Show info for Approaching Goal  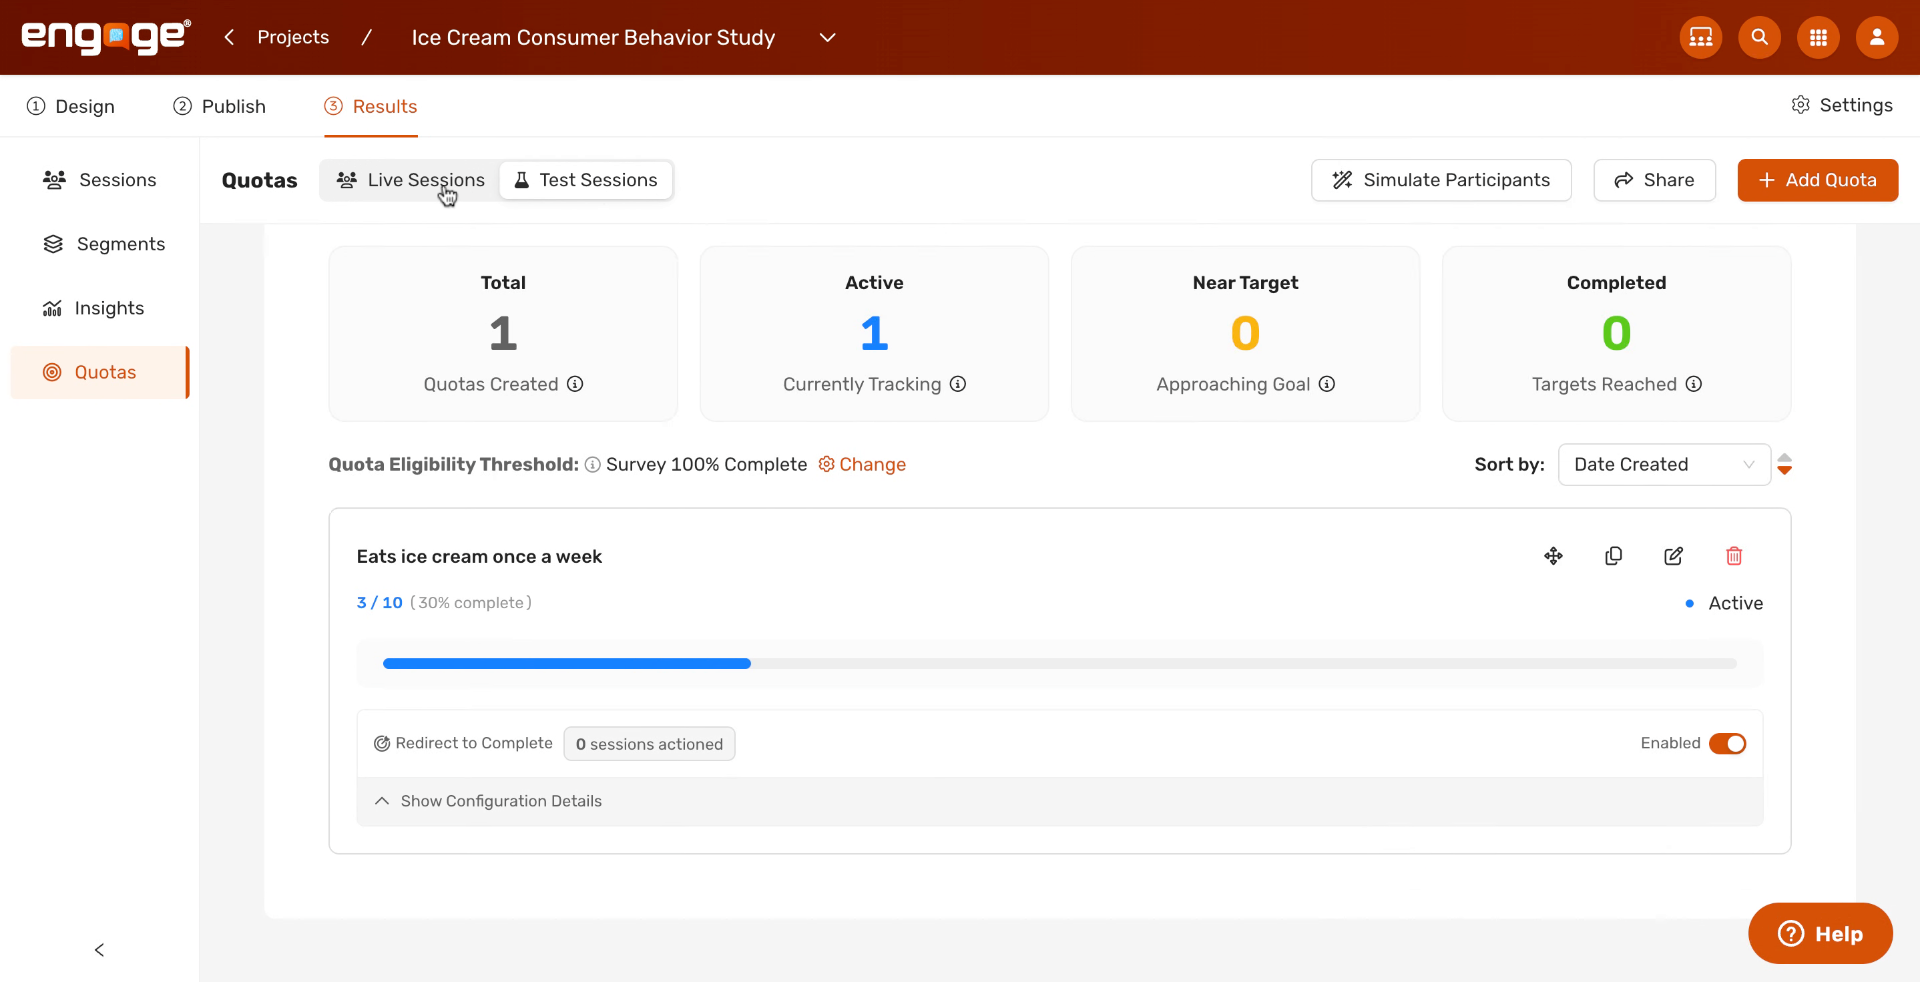[1327, 384]
